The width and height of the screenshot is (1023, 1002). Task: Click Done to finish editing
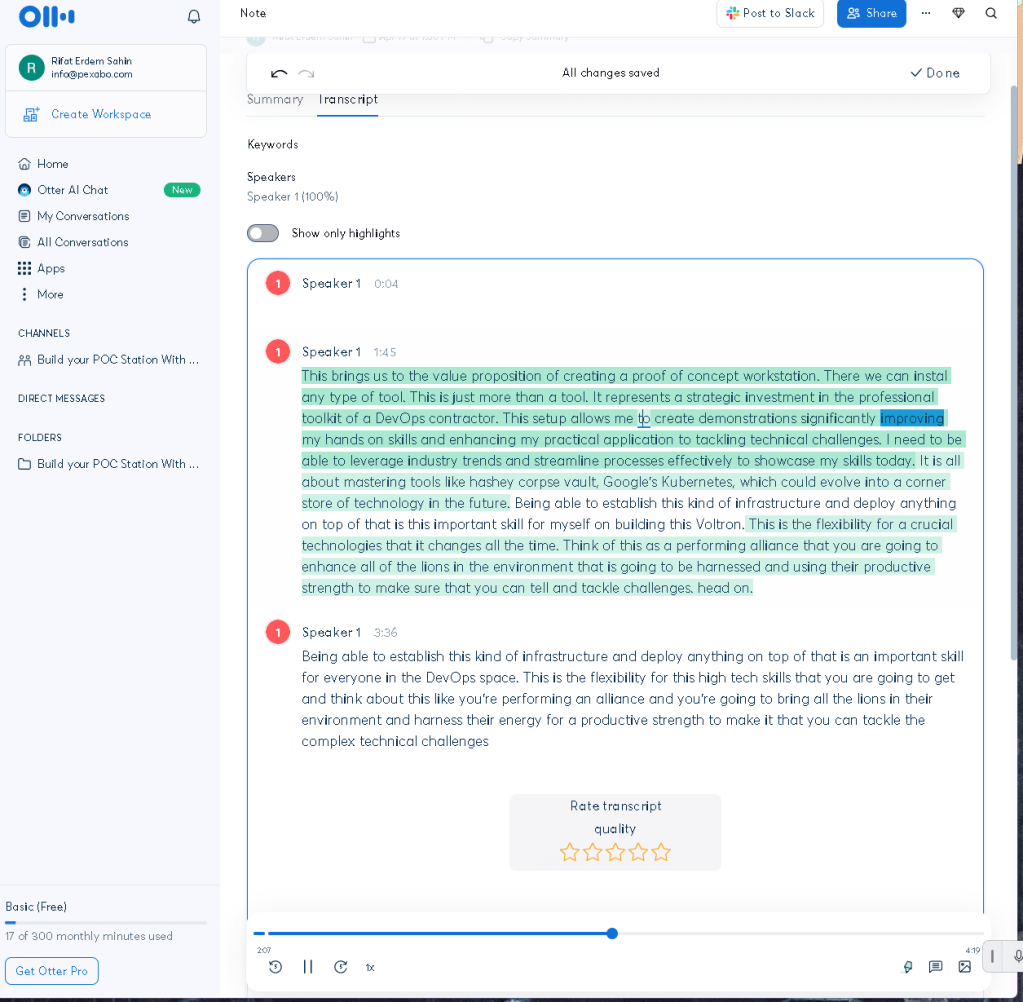click(935, 73)
